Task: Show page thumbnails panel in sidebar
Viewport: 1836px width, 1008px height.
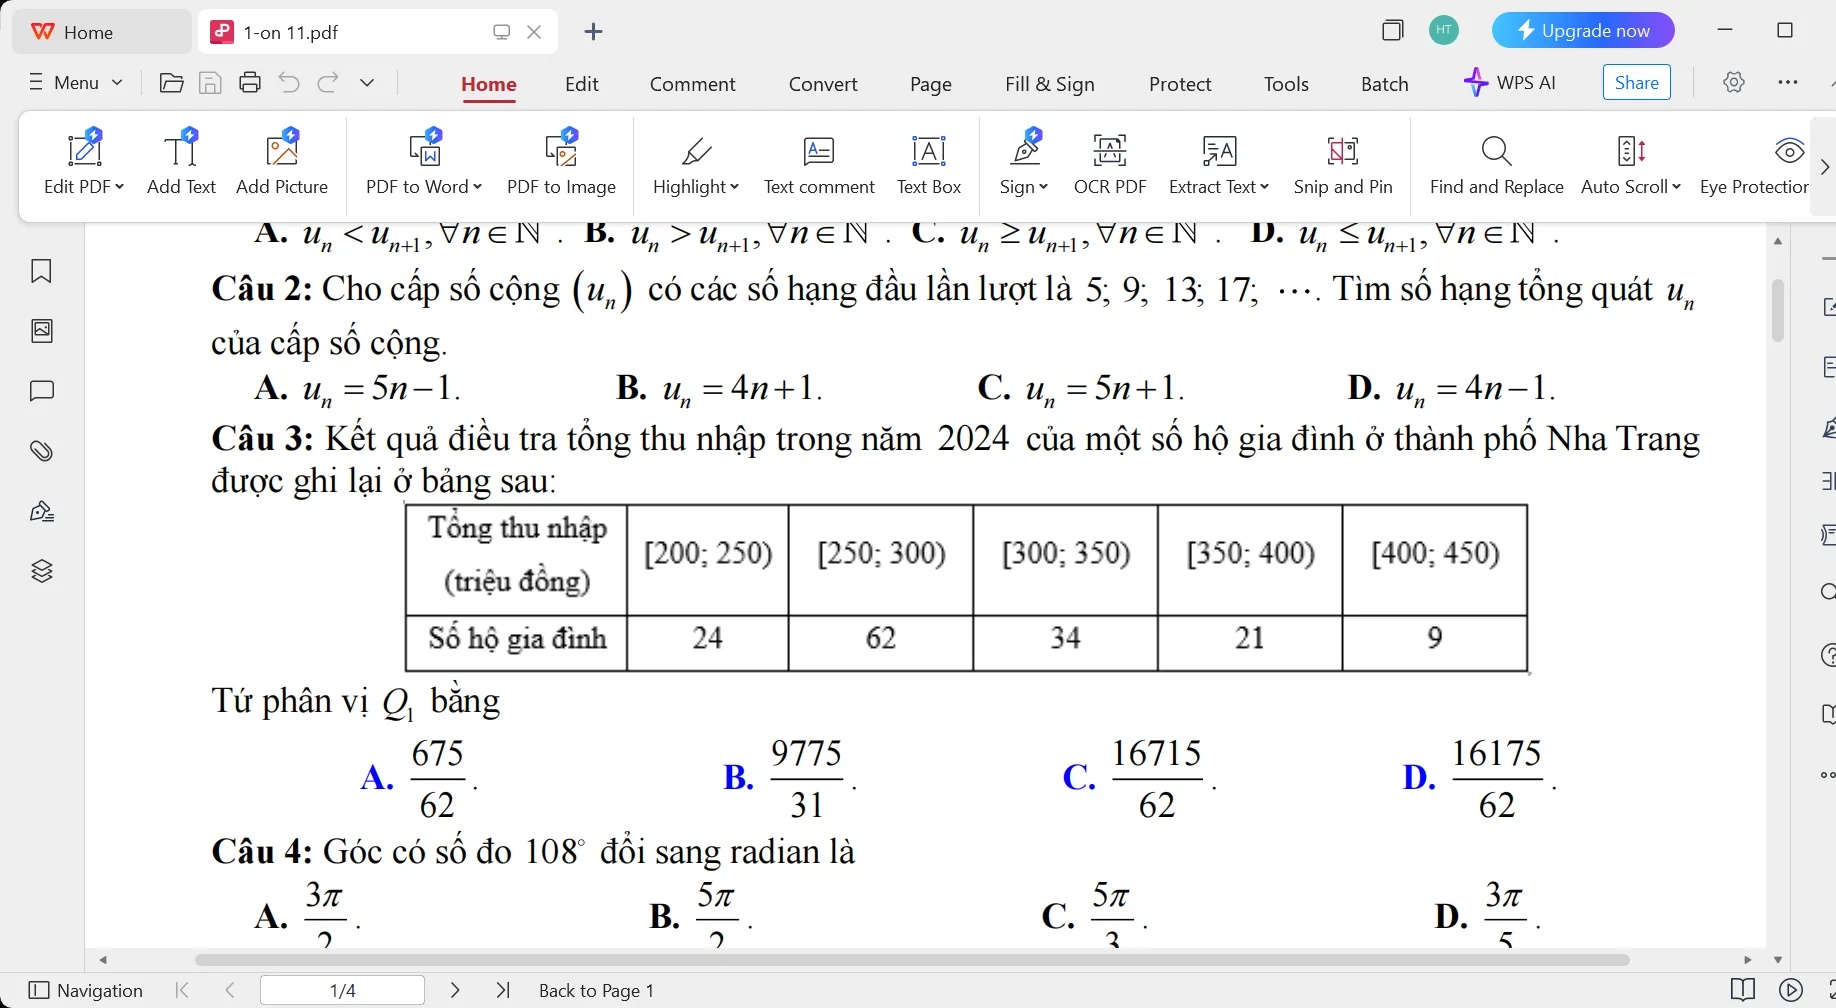Action: point(42,331)
